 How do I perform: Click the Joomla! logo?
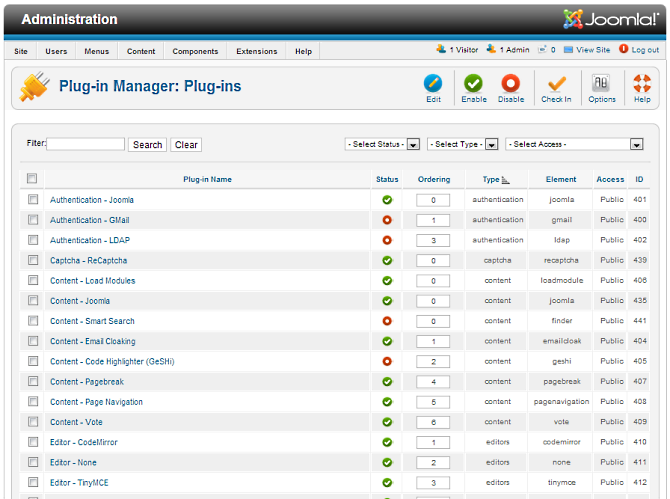tap(611, 19)
